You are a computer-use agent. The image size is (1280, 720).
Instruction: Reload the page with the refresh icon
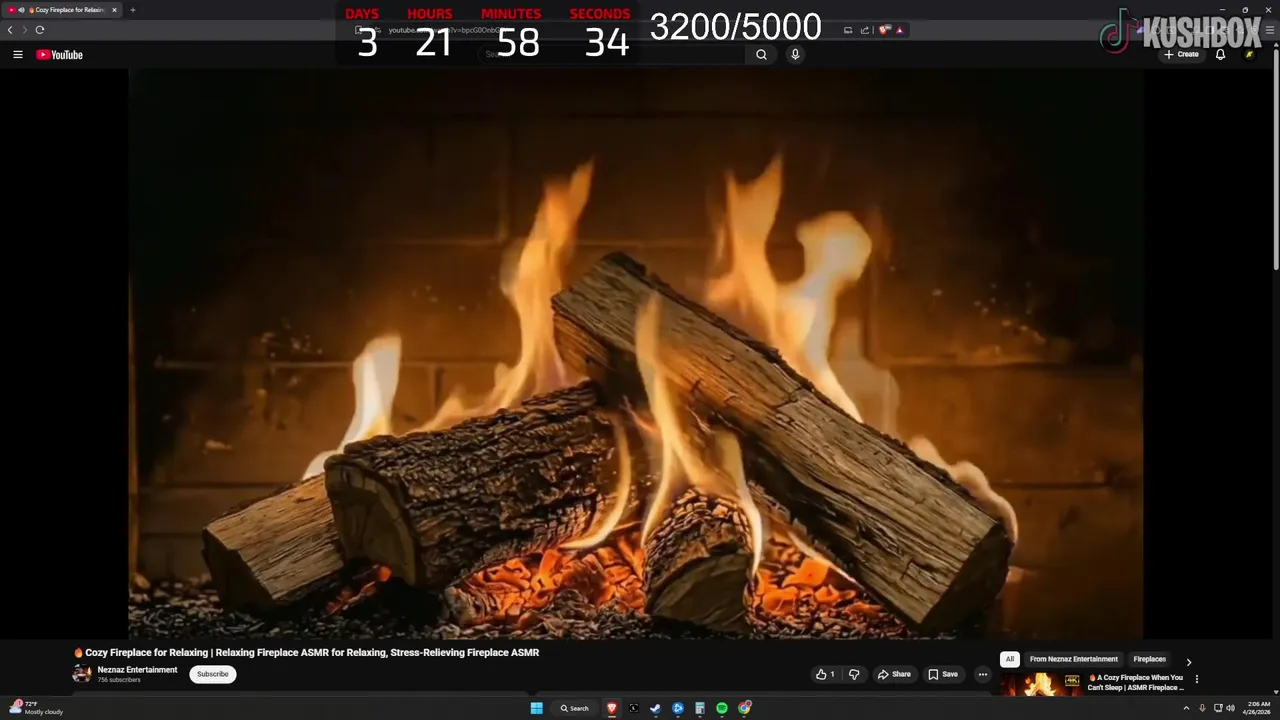[x=40, y=30]
